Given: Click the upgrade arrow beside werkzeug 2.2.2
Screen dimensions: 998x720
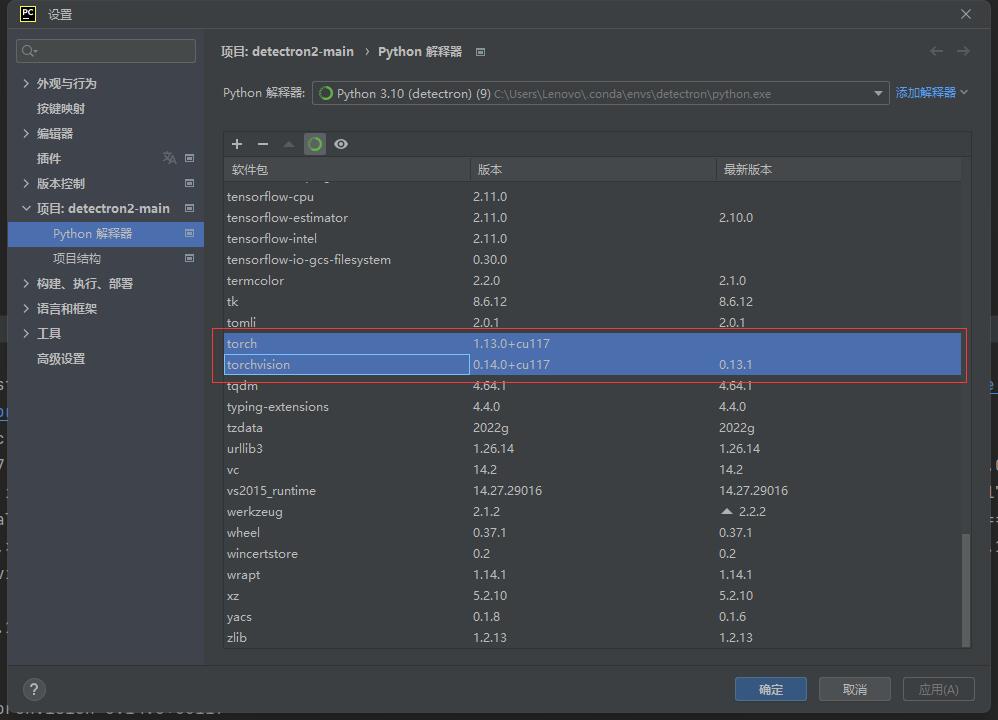Looking at the screenshot, I should click(726, 511).
